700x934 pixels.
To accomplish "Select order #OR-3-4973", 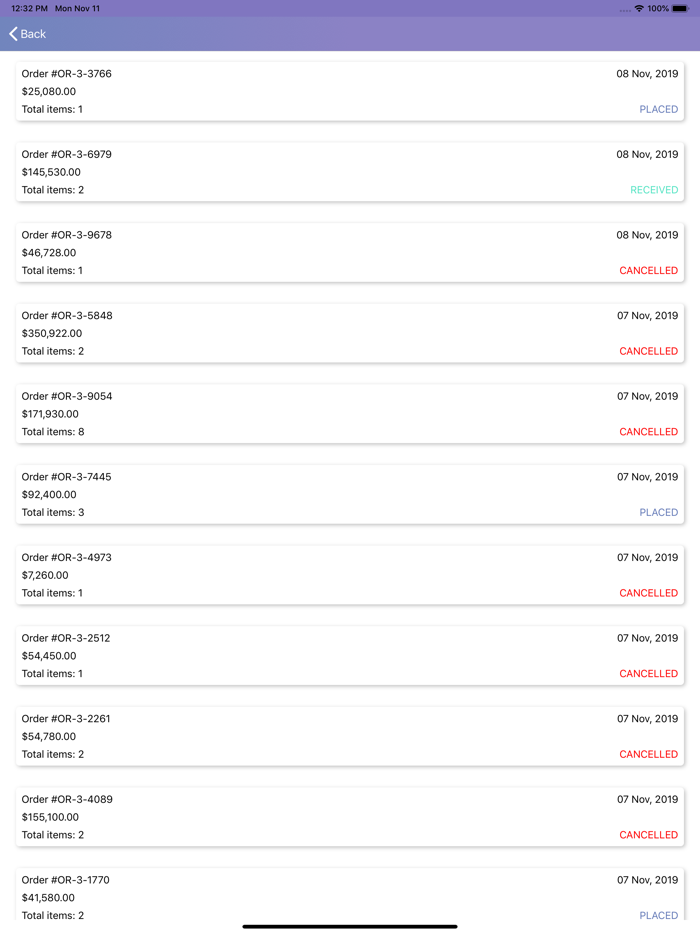I will [x=350, y=575].
